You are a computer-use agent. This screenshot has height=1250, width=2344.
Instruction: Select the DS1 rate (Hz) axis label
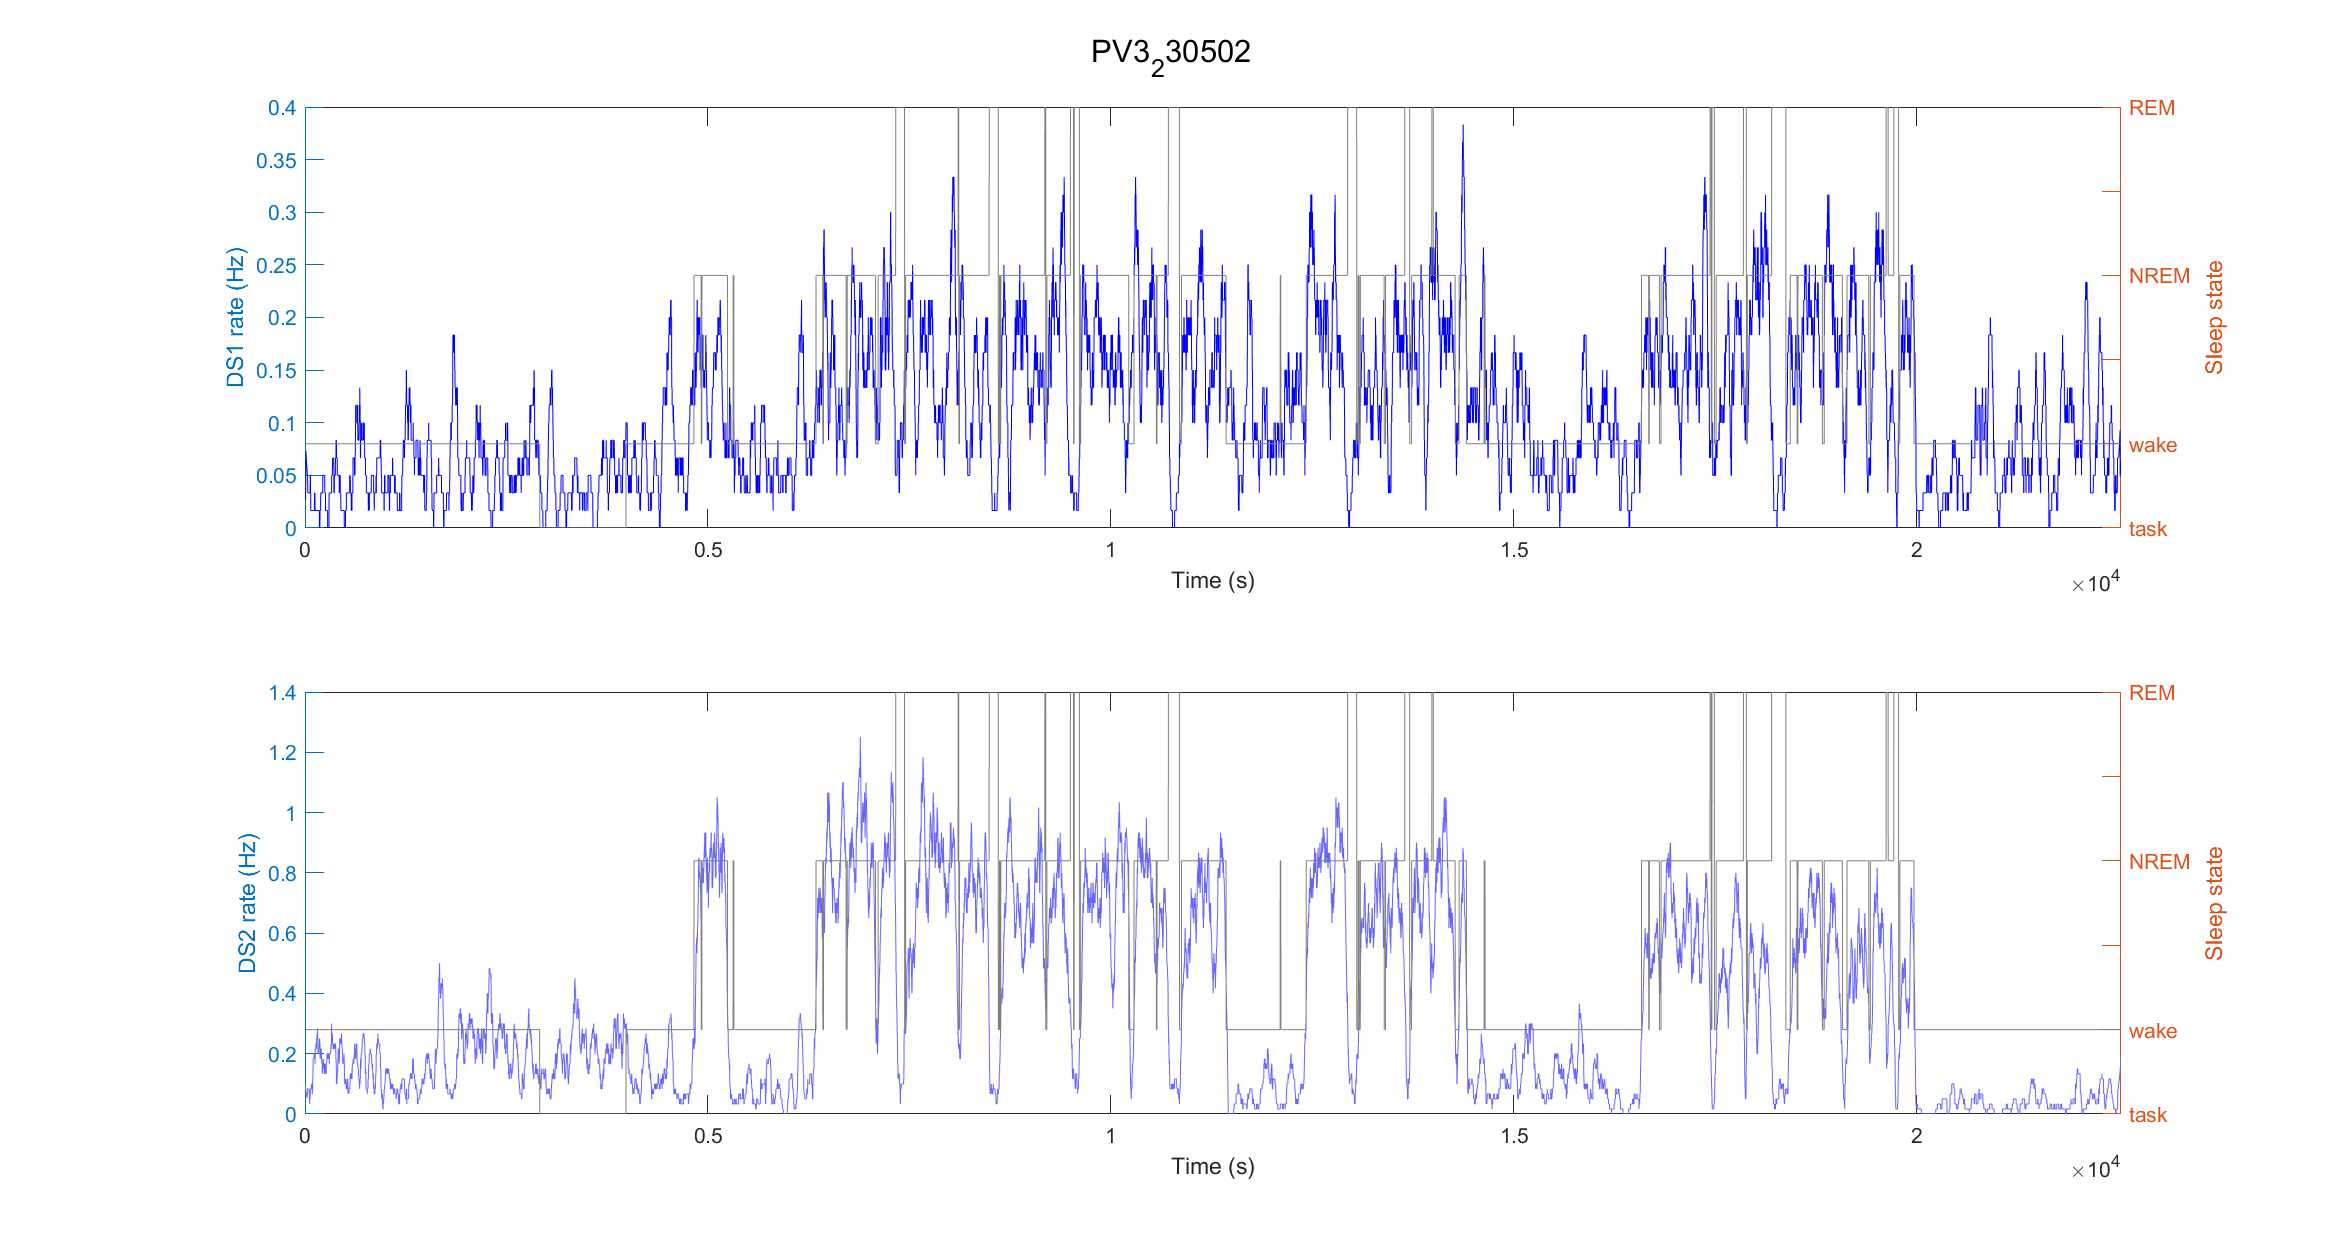click(x=235, y=317)
